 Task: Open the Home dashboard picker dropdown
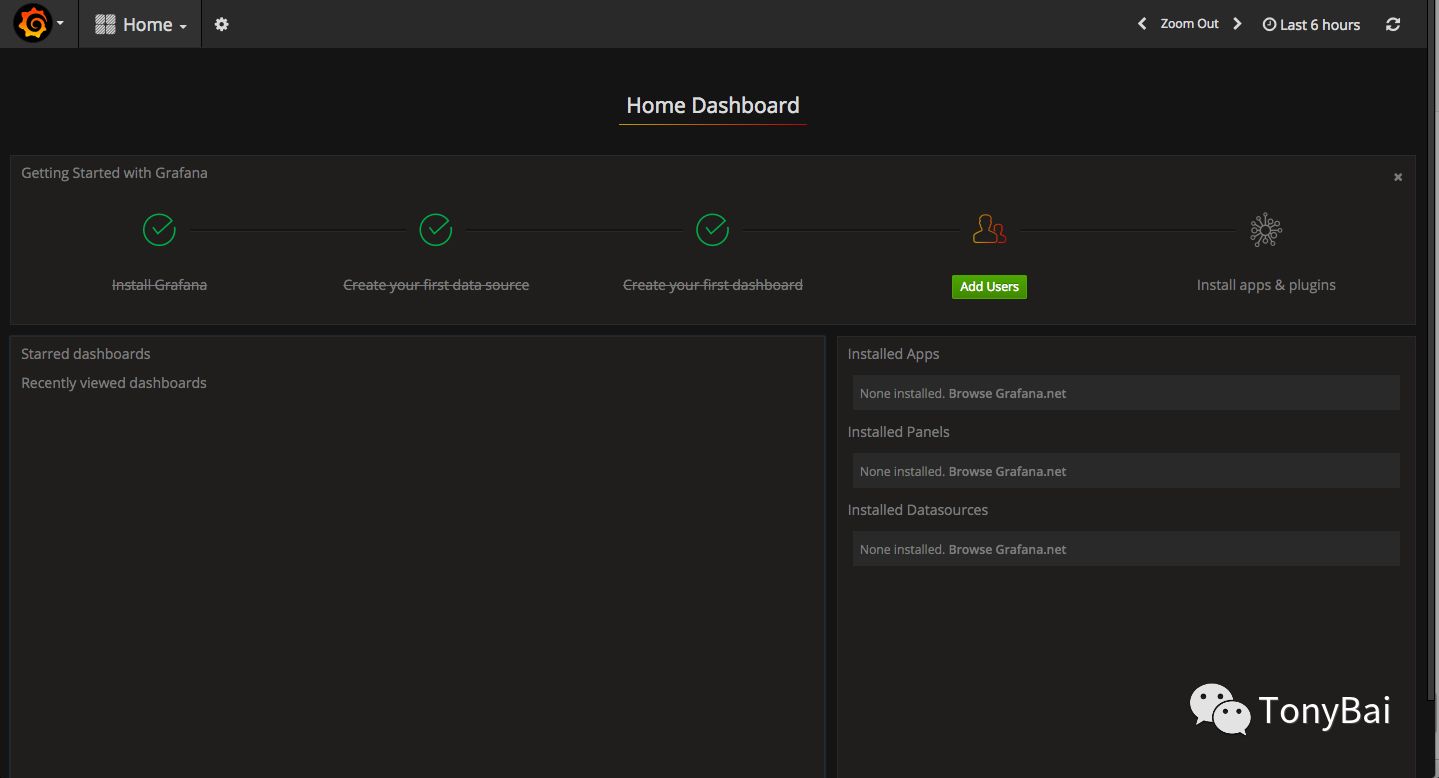pos(141,24)
